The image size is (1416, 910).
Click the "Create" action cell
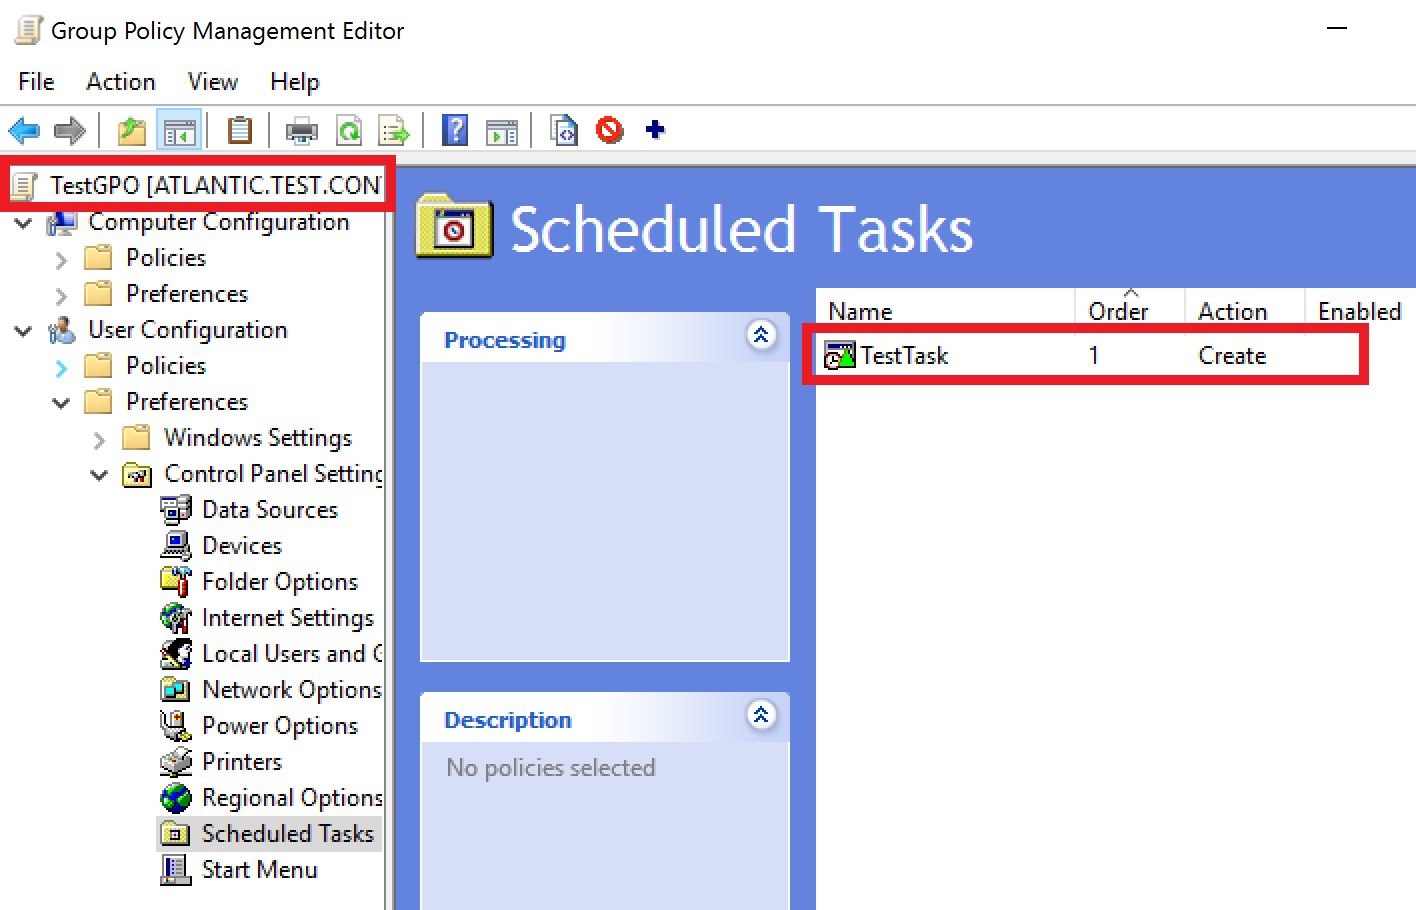tap(1232, 356)
